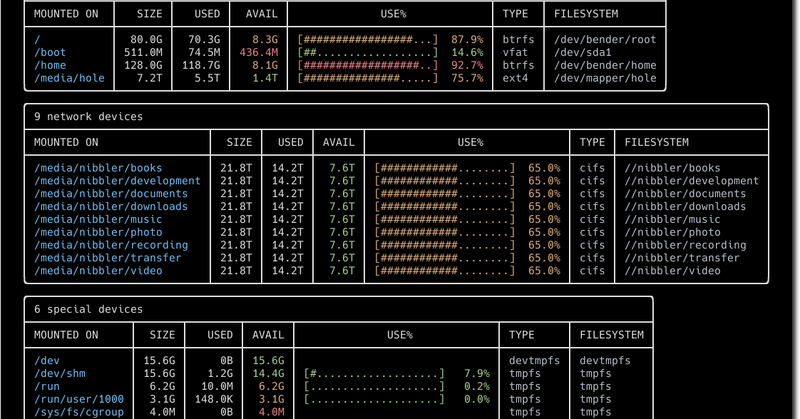The height and width of the screenshot is (419, 800).
Task: Click the 0.0% usage value for /run/user/1000
Action: point(477,399)
